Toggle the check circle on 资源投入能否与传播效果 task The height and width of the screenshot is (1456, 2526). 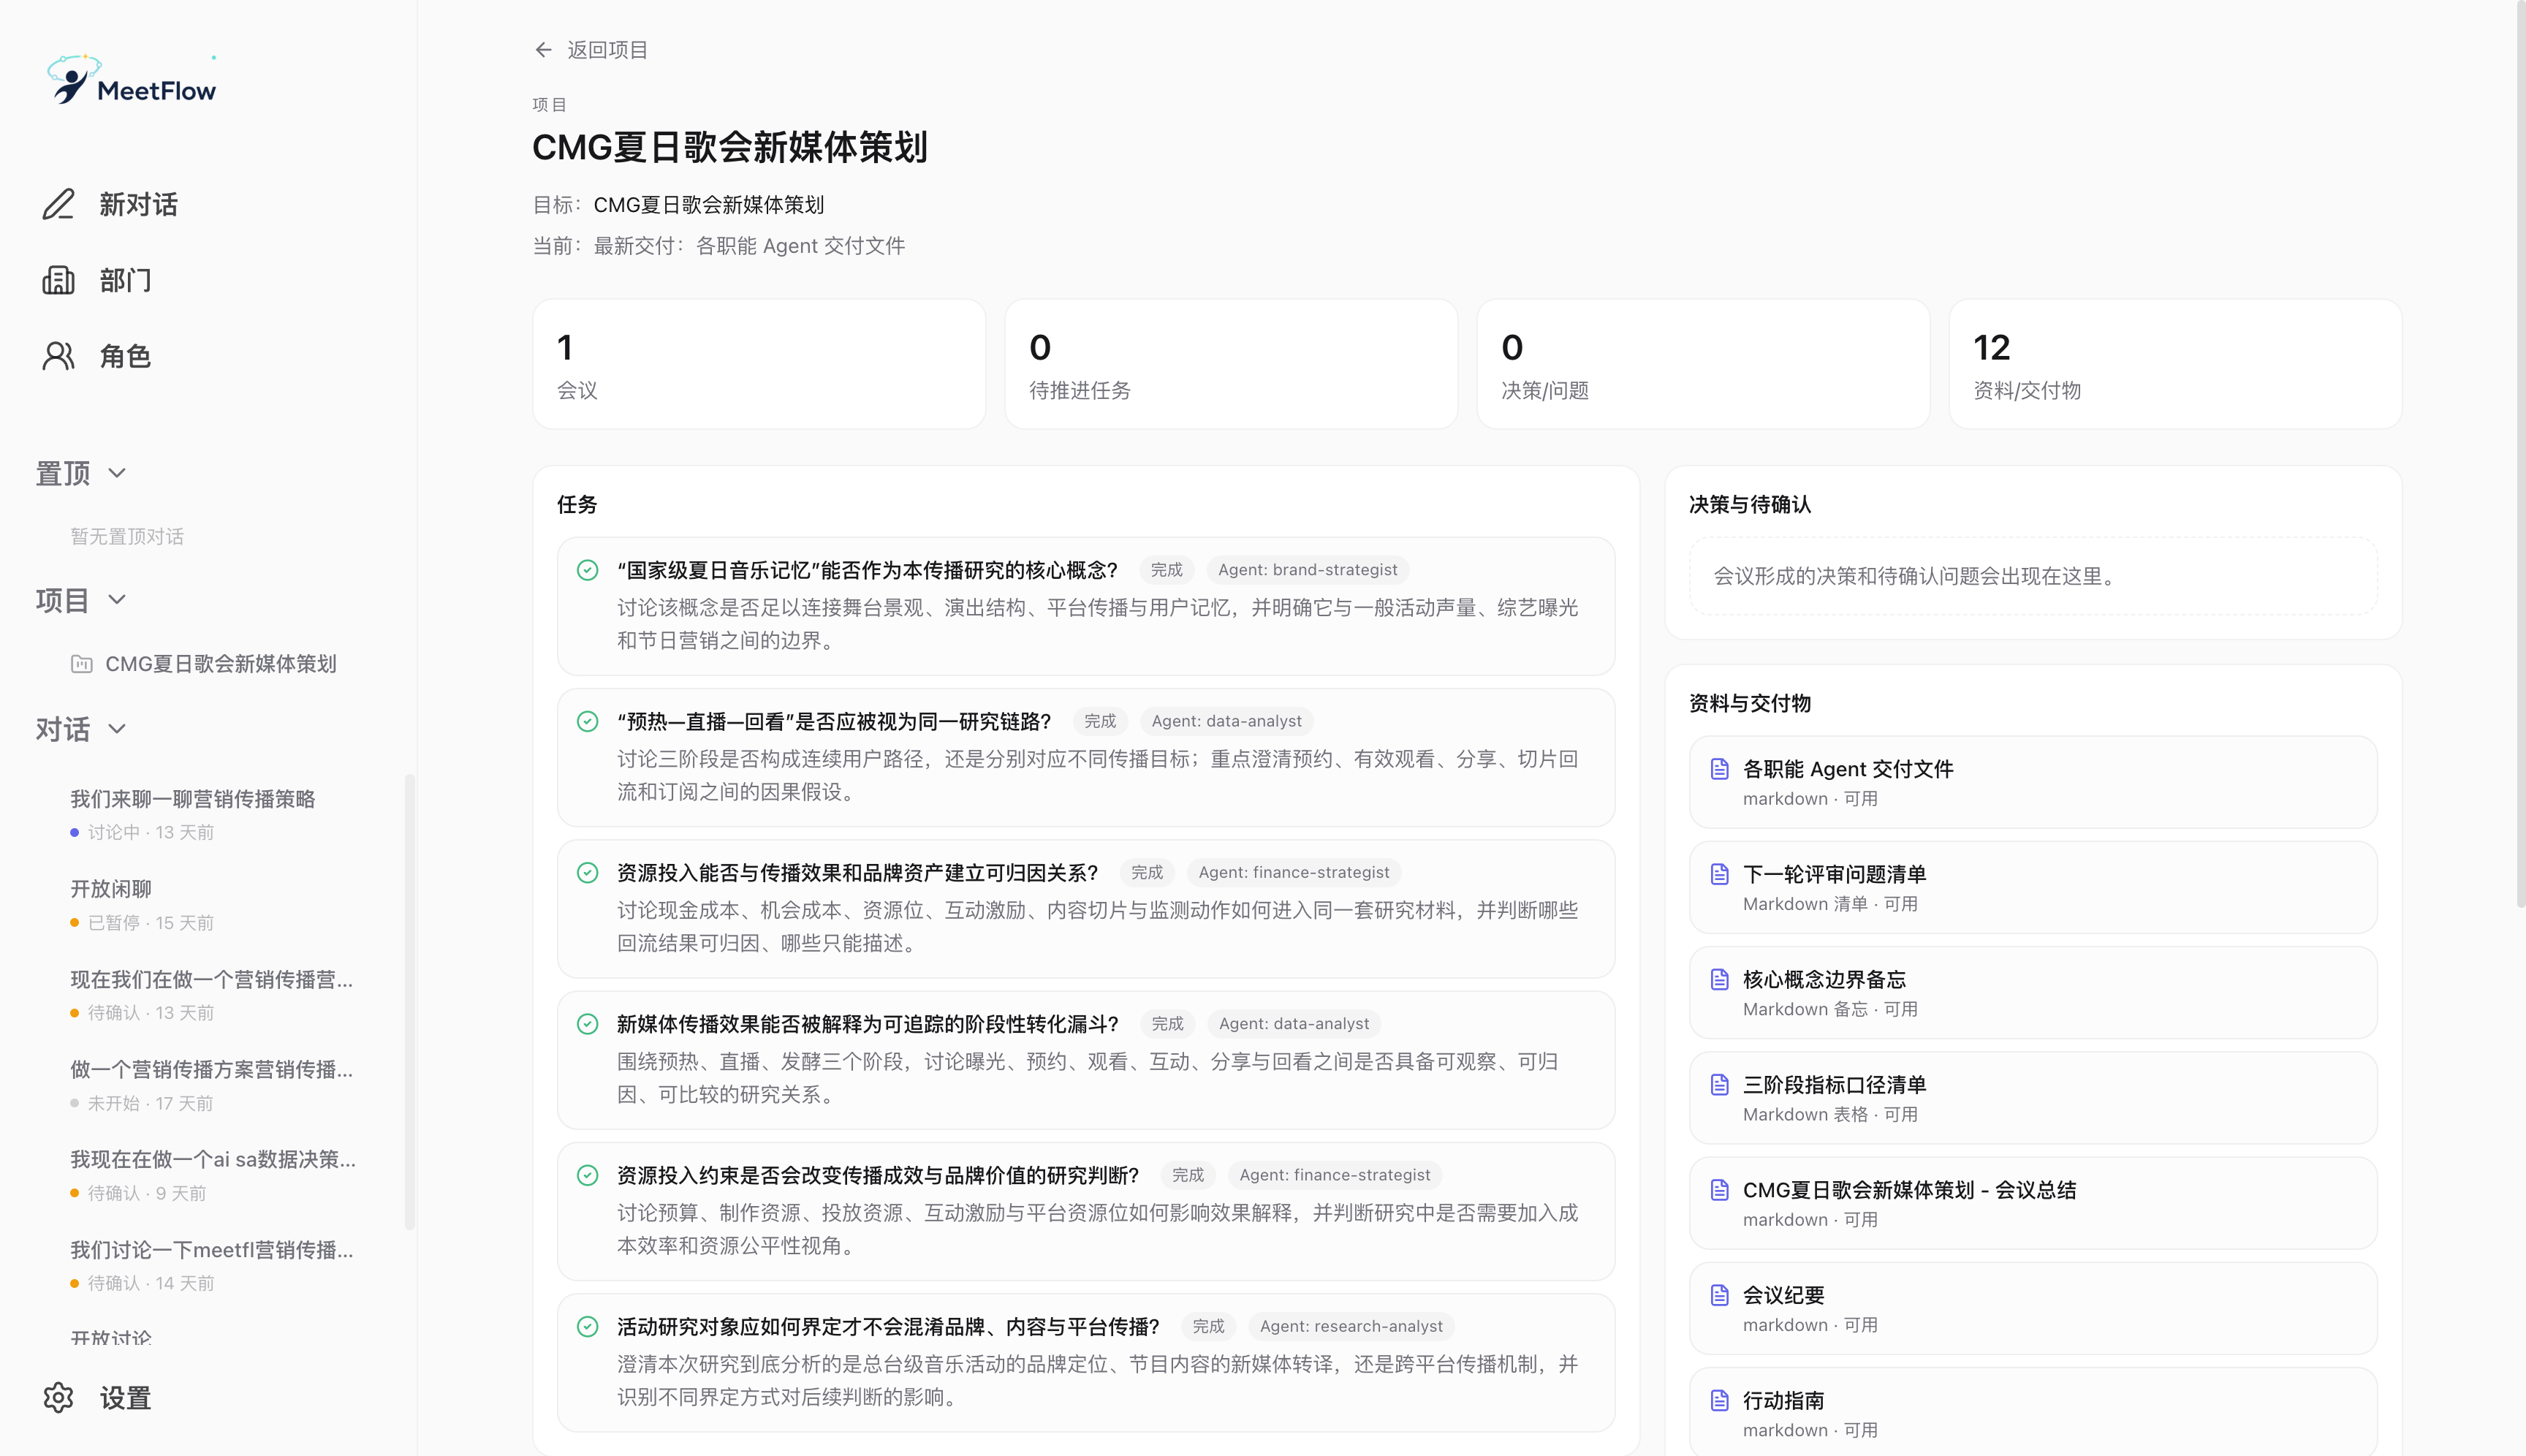pos(588,873)
